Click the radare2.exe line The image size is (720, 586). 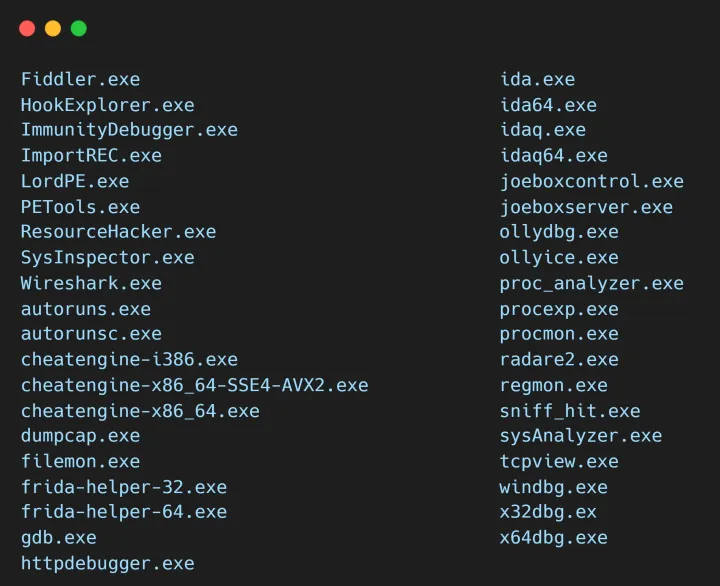click(559, 360)
